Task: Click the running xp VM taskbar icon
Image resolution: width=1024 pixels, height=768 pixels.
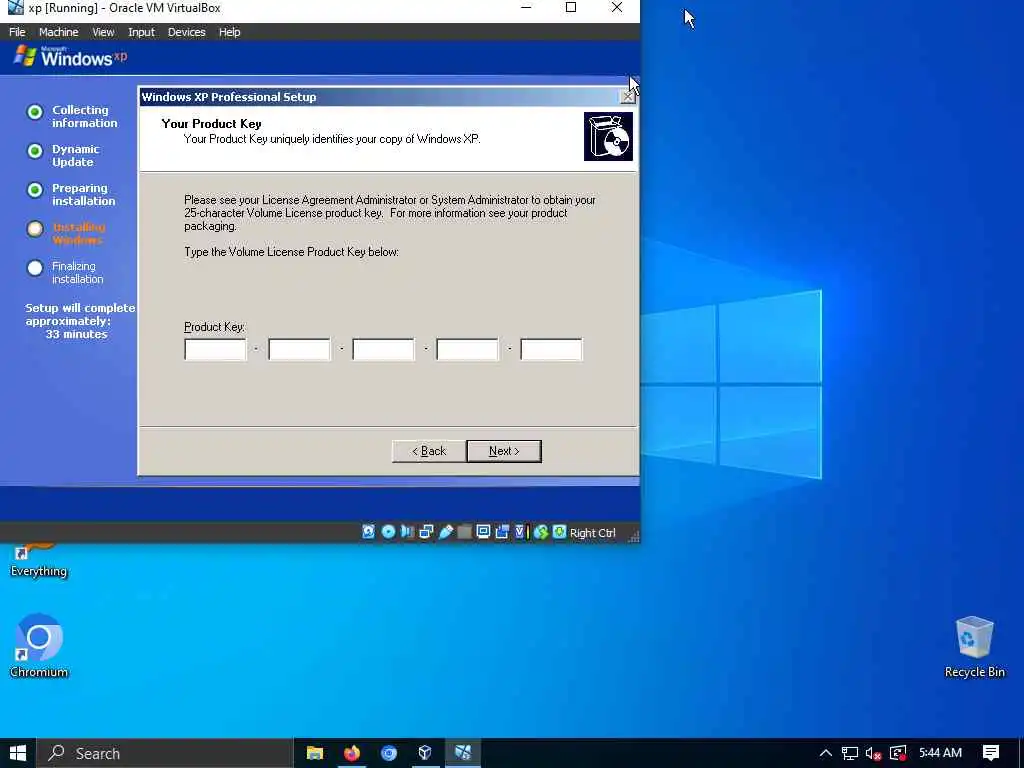Action: coord(463,753)
